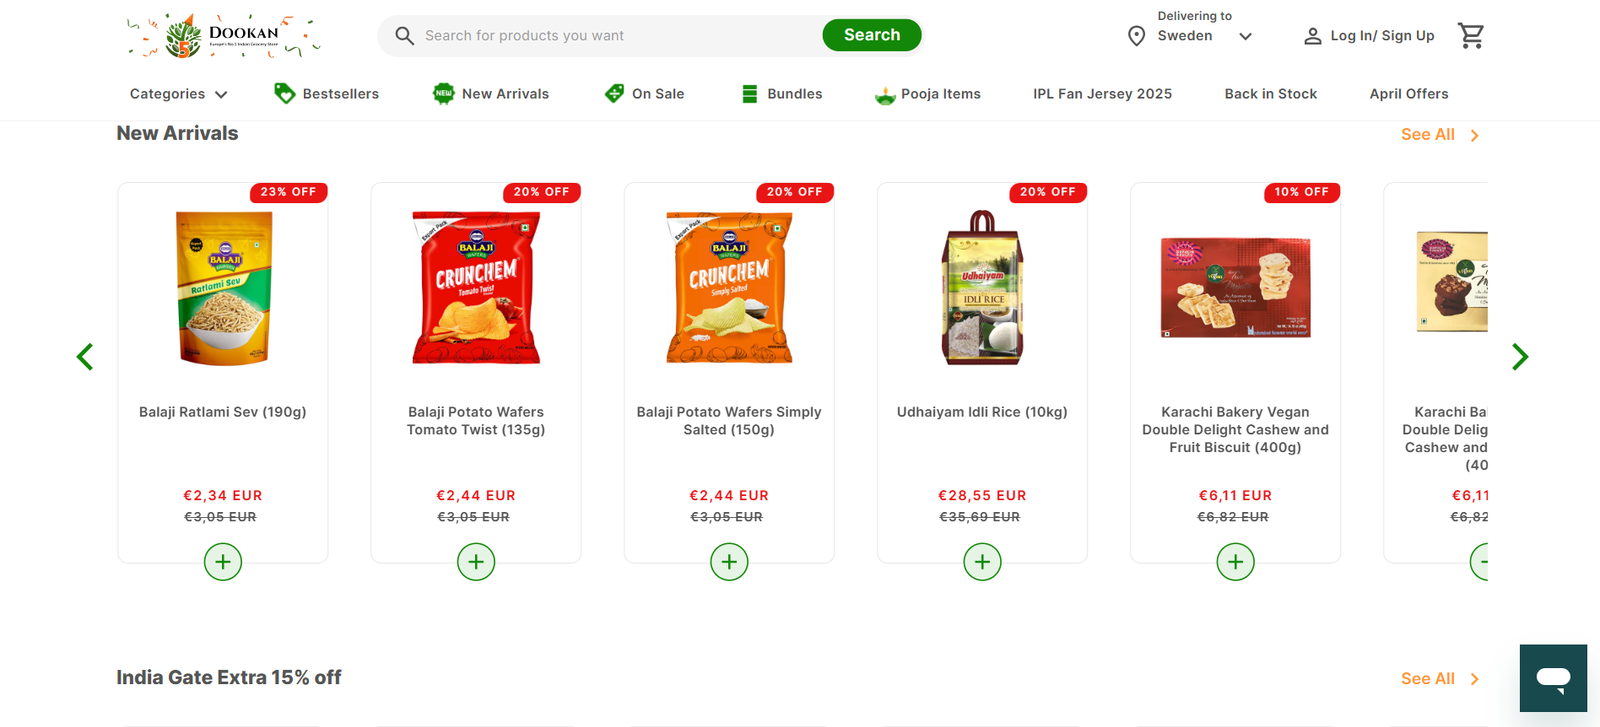Add Balaji Simply Salted wafers to cart
Screen dimensions: 1600x727
[x=729, y=562]
